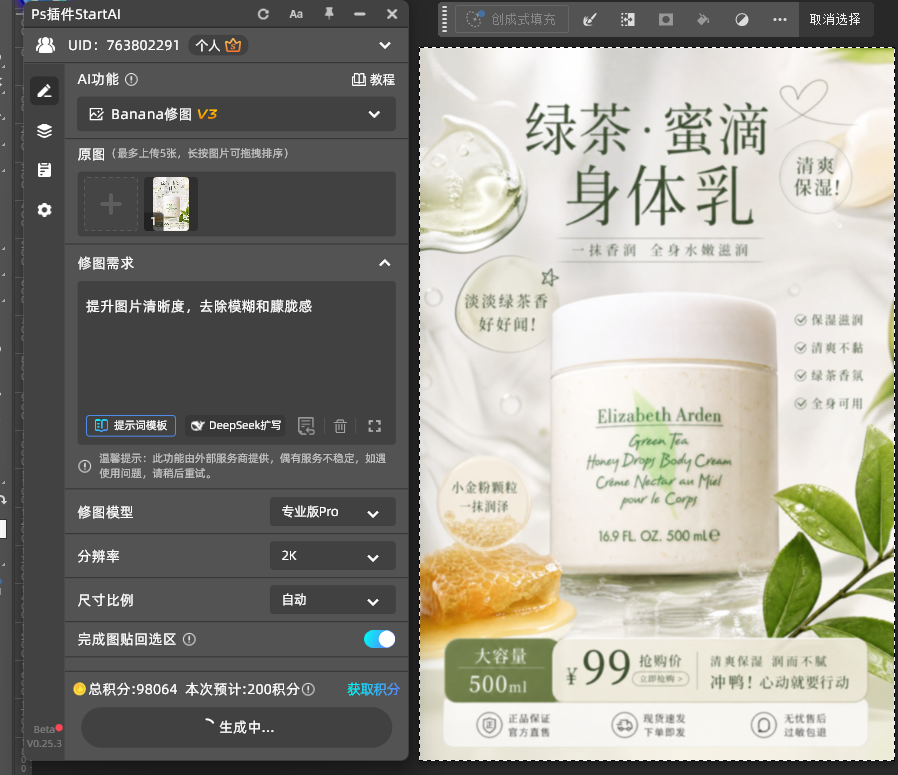
Task: Click the adjustment layer half-circle icon
Action: pos(742,20)
